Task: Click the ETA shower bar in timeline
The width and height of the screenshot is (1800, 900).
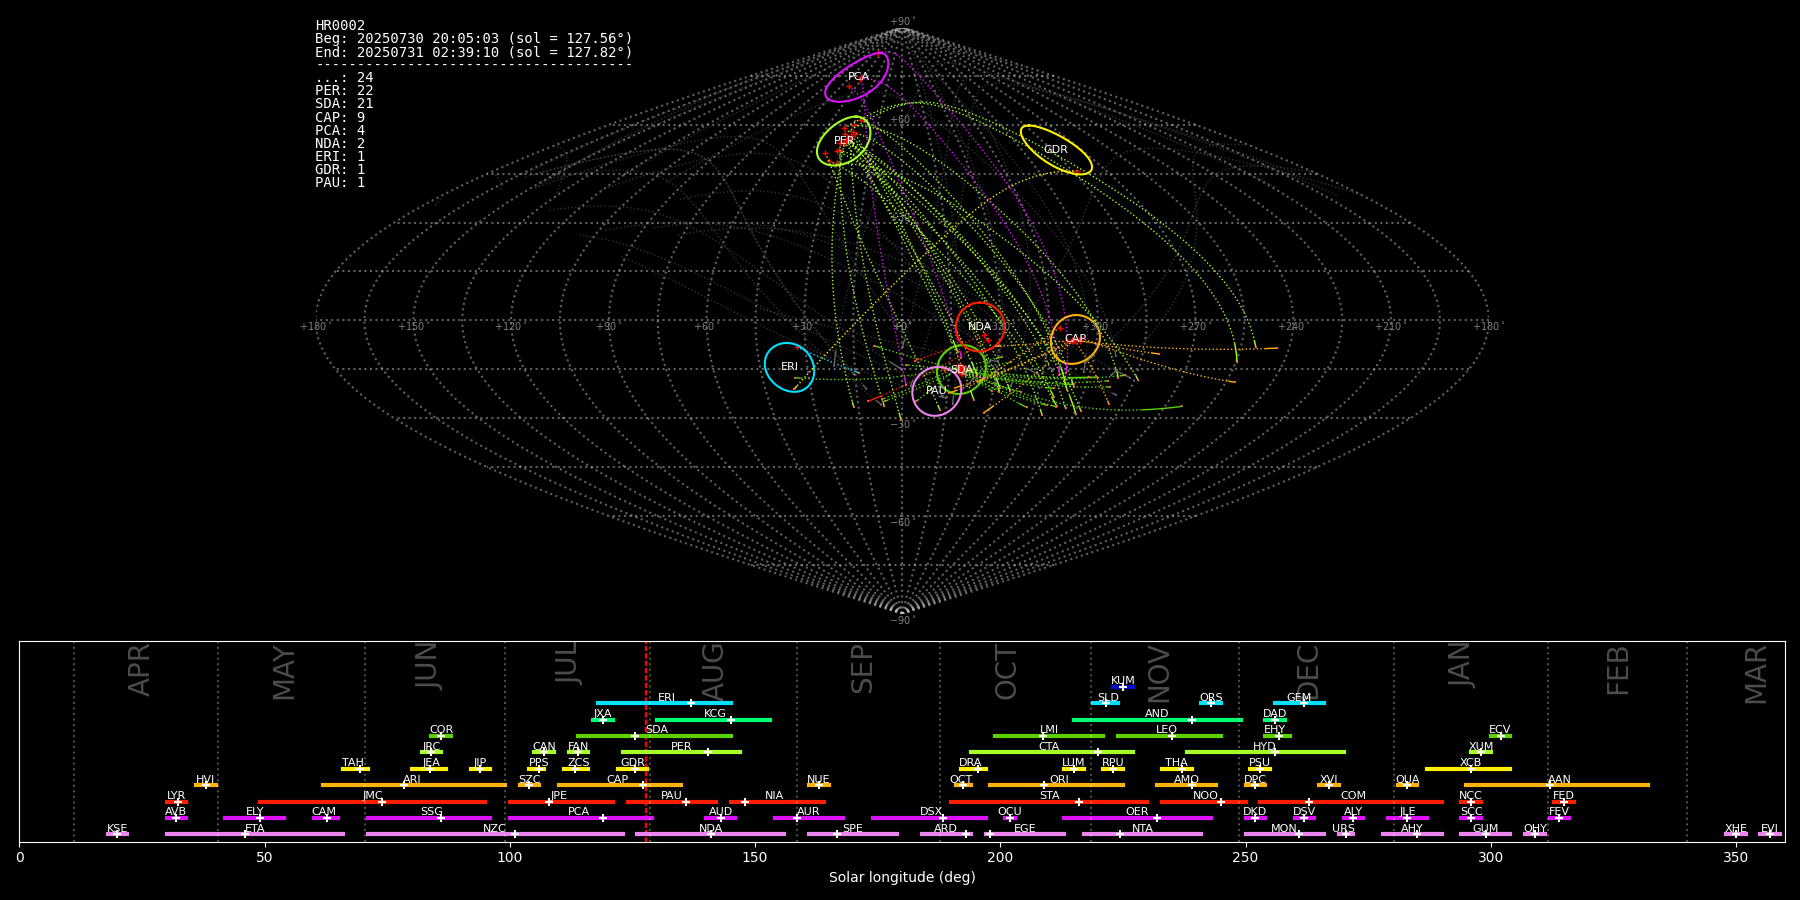Action: (255, 834)
